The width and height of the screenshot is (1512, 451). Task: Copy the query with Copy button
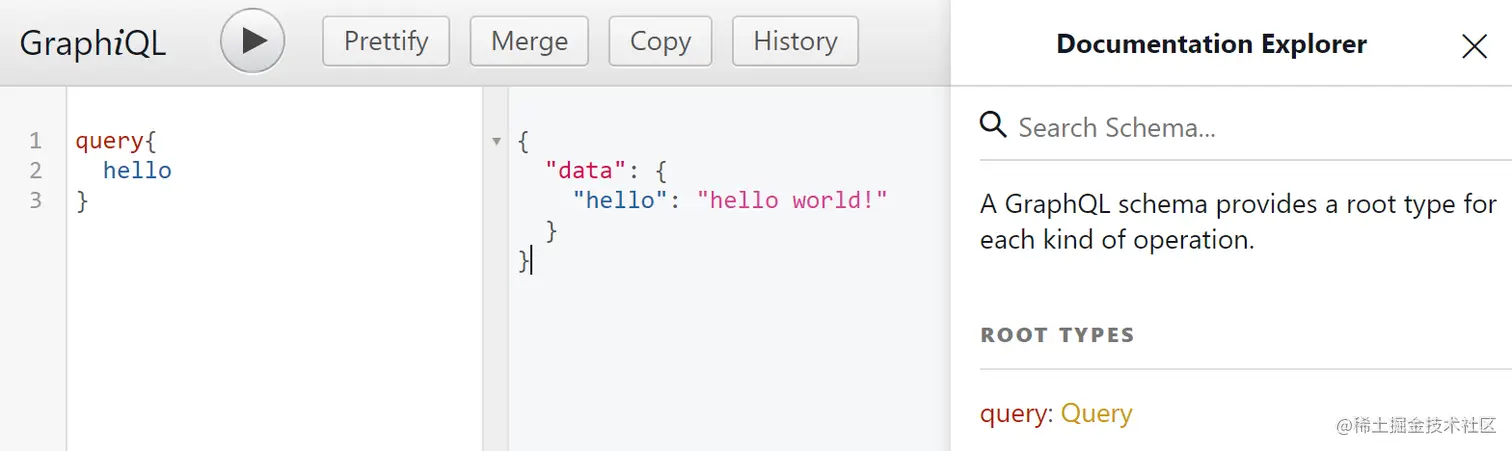[660, 41]
